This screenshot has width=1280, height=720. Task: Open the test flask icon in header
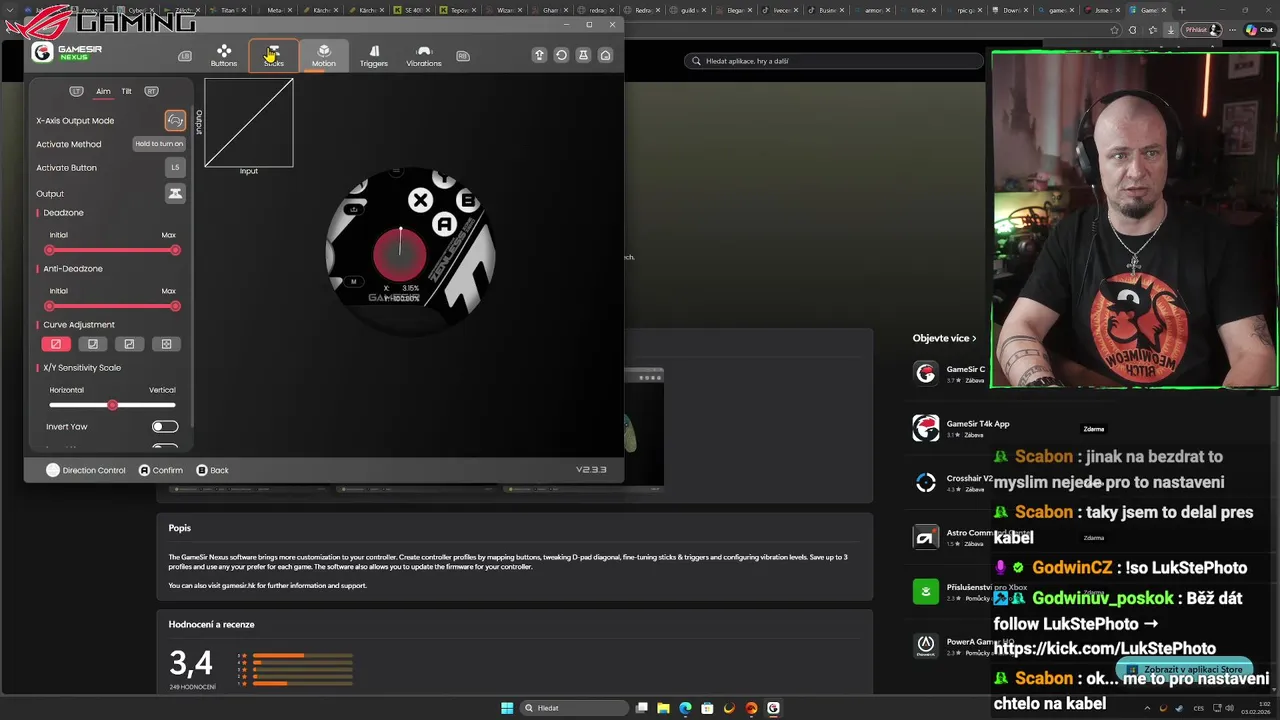(583, 55)
